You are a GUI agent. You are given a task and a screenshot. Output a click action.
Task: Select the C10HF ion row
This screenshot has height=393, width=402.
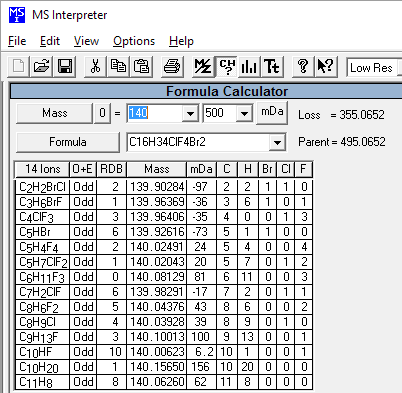click(164, 352)
